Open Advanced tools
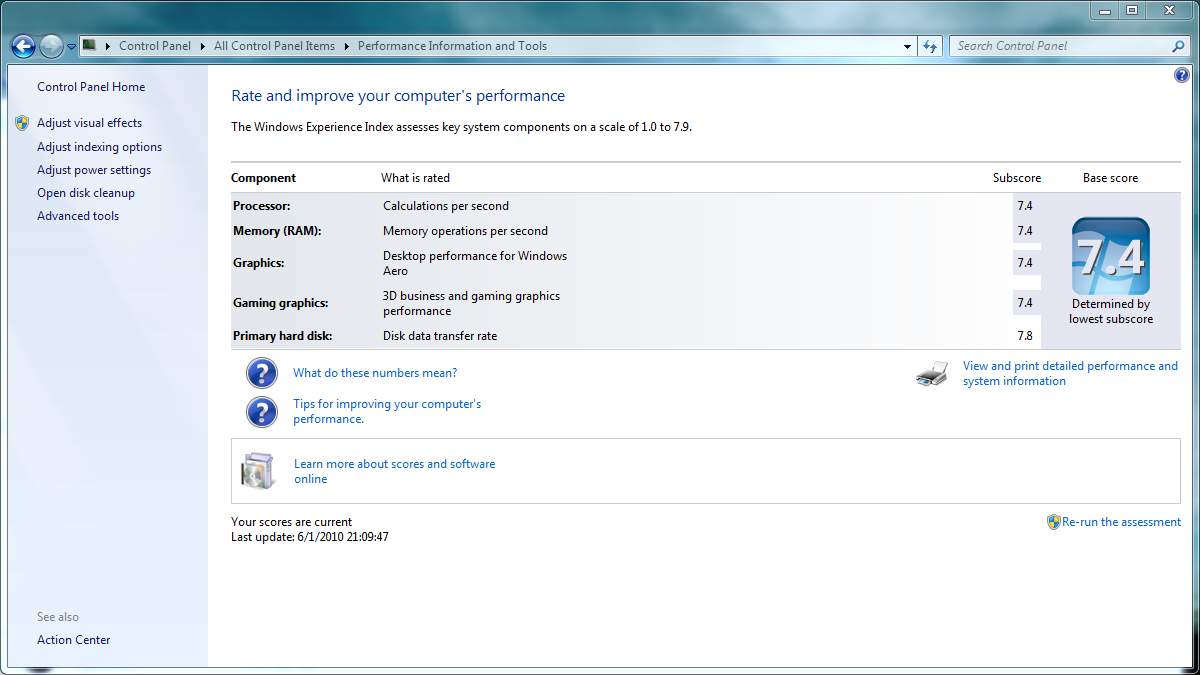The width and height of the screenshot is (1200, 675). [78, 216]
